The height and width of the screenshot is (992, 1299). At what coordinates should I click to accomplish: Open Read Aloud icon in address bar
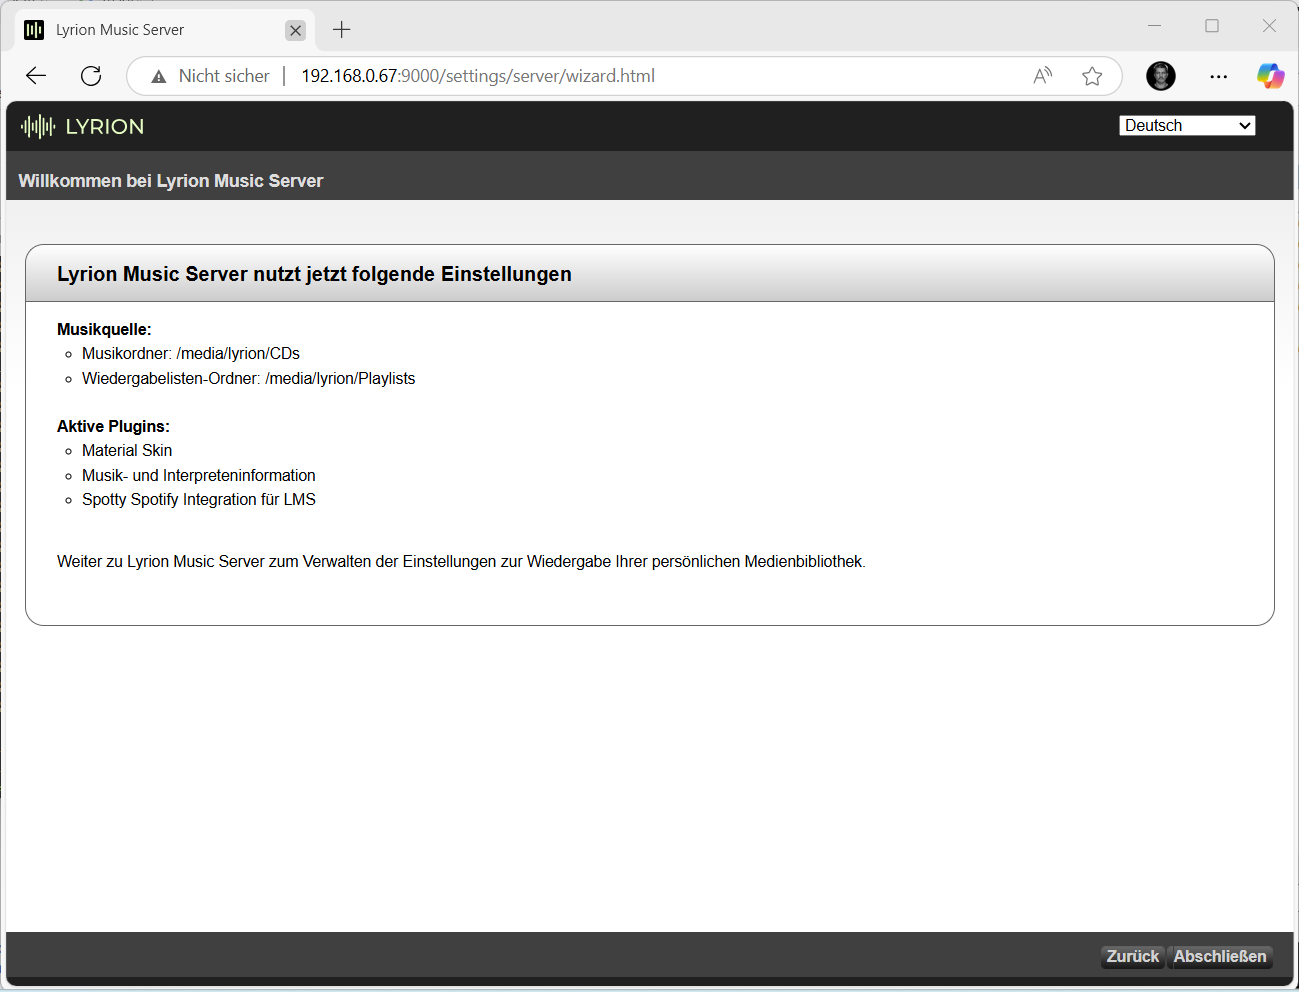coord(1043,76)
